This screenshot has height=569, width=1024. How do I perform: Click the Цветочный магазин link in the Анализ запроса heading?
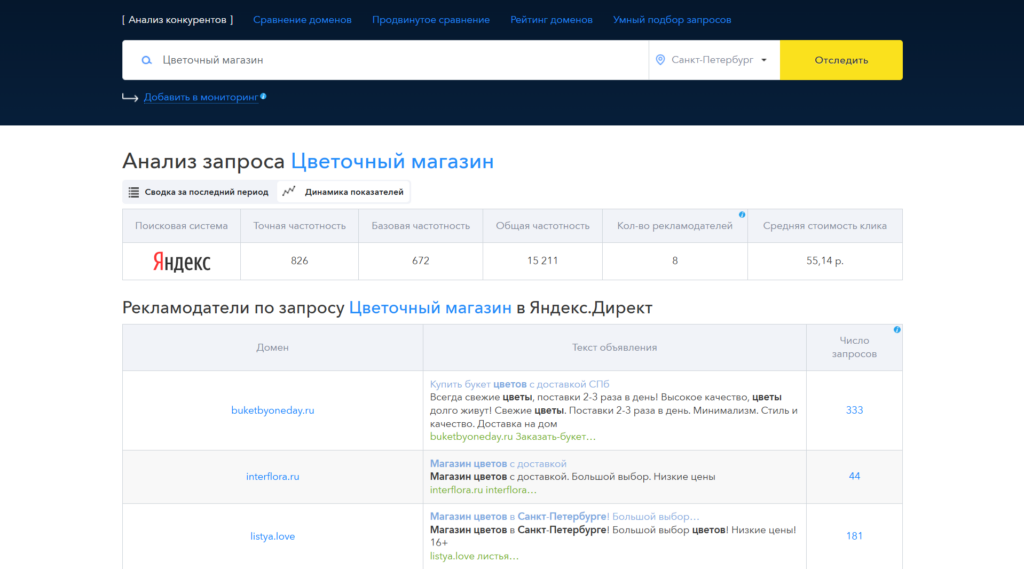coord(392,161)
